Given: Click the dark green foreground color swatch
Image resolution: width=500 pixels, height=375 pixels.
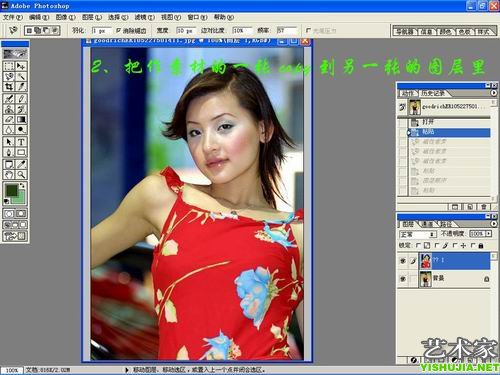Looking at the screenshot, I should 11,190.
